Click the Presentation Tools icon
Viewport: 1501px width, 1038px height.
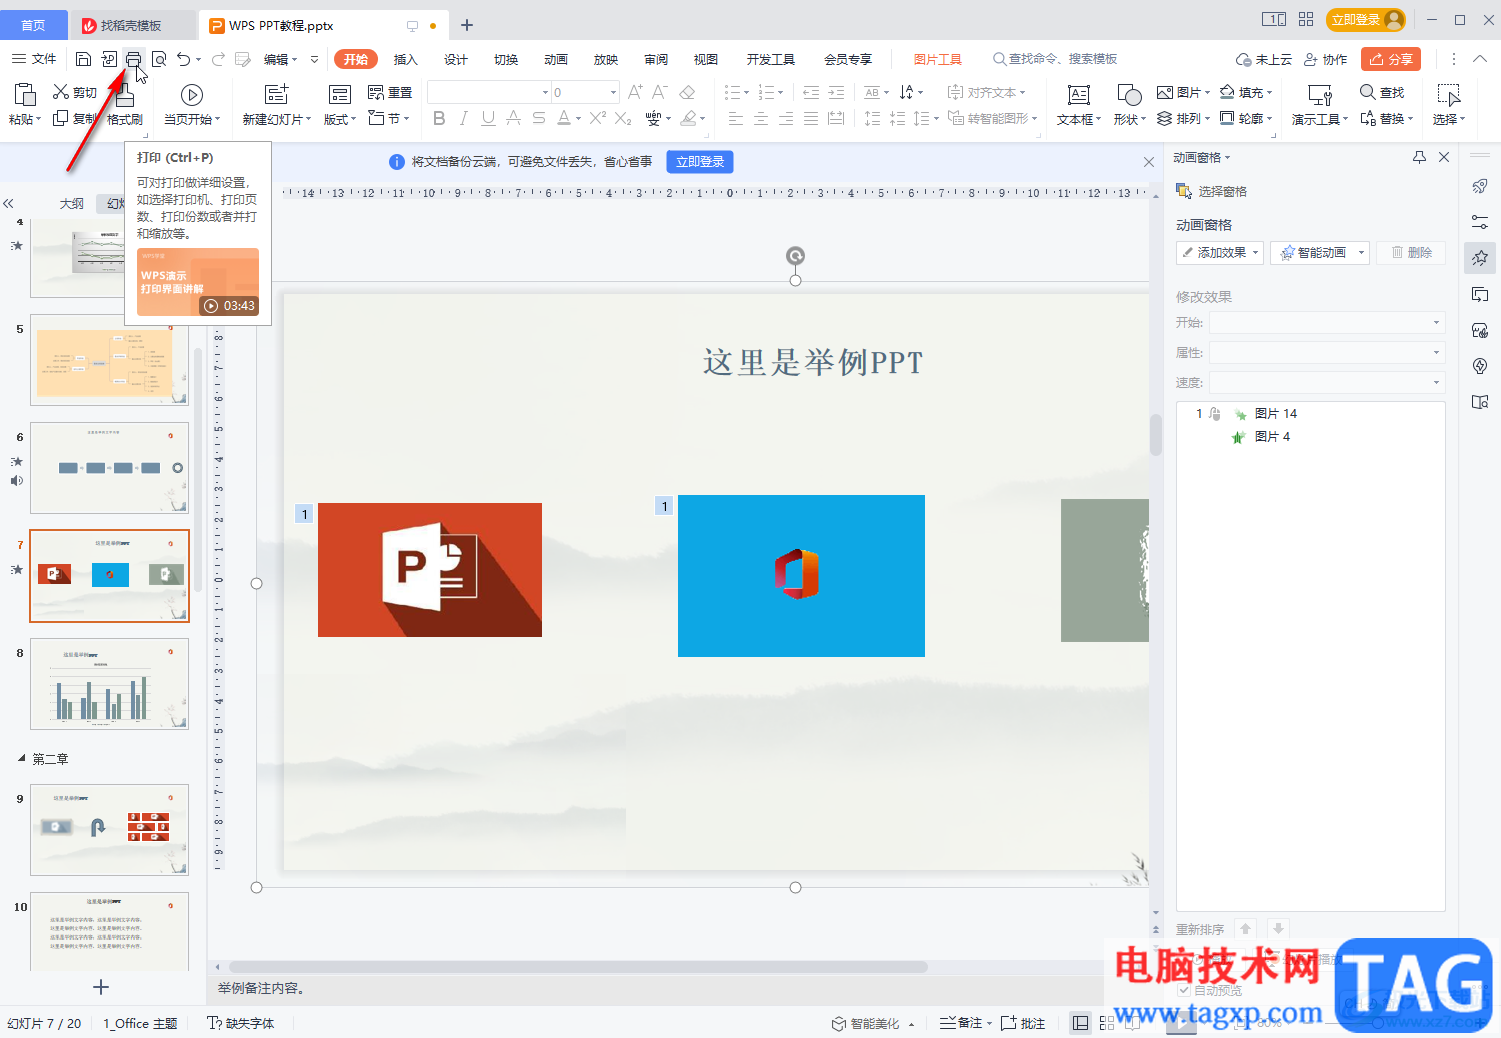1320,95
